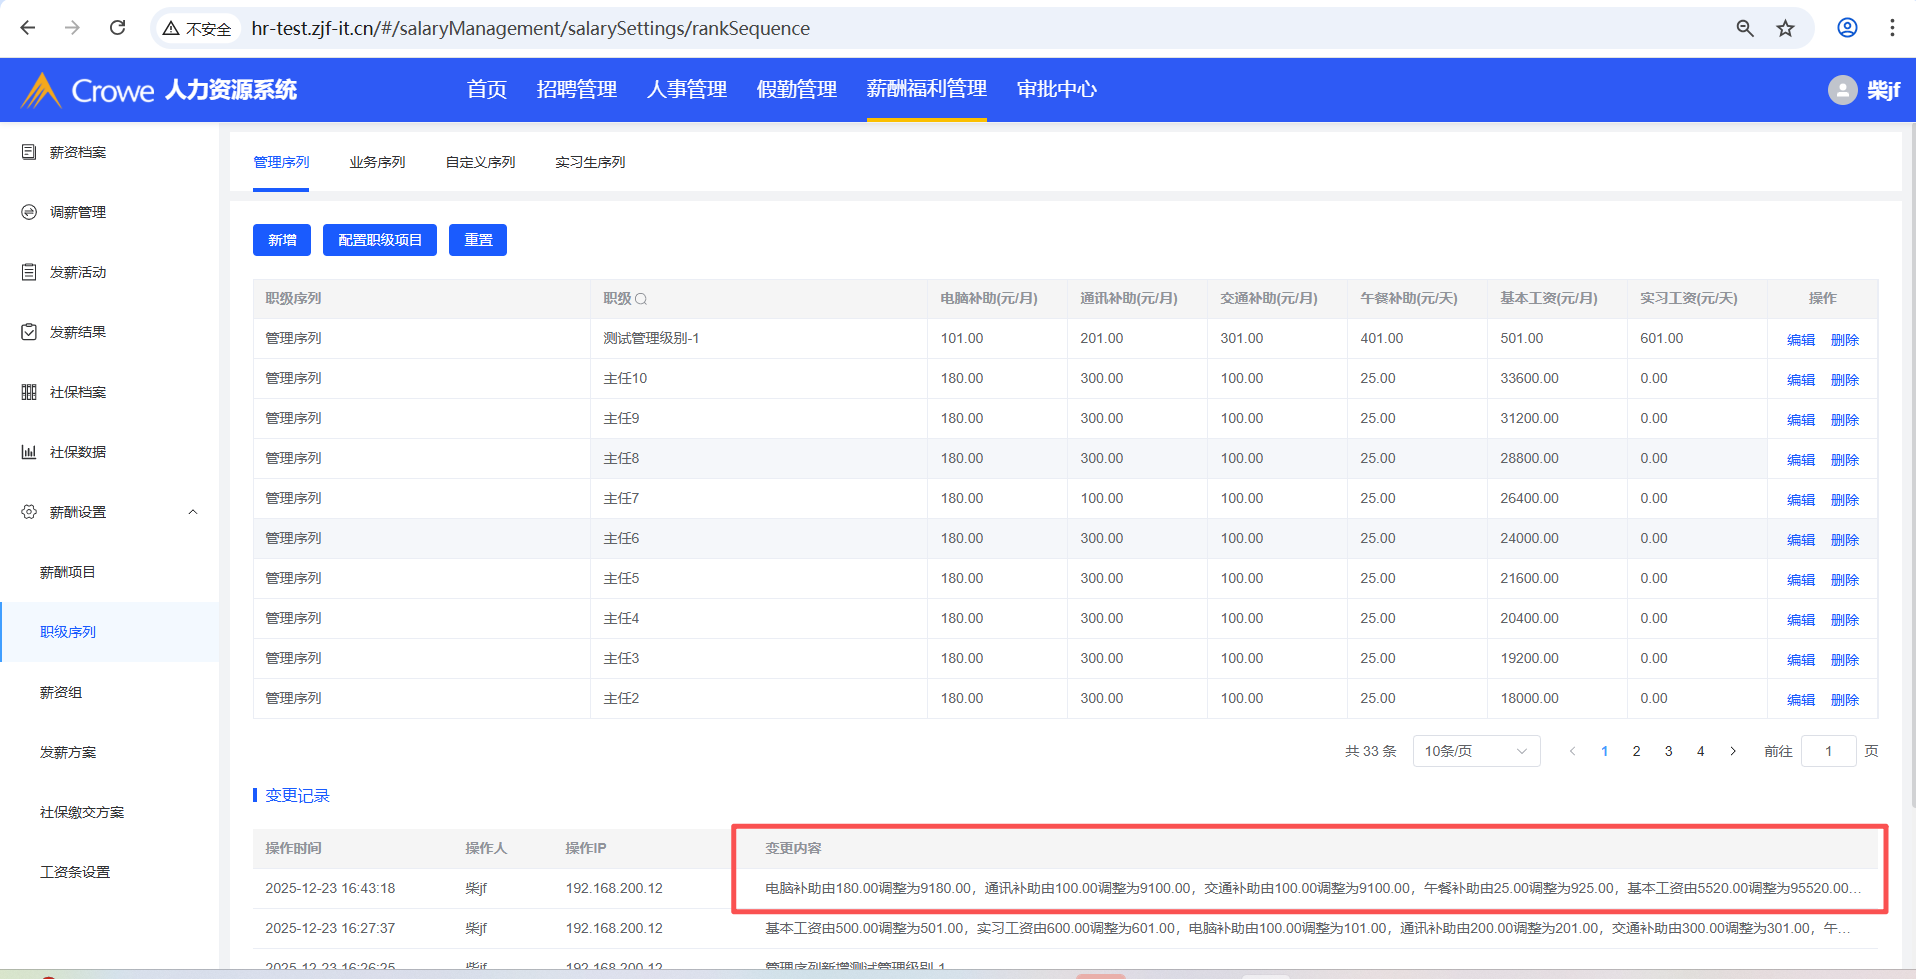Open 薪资组 in the sidebar
Viewport: 1916px width, 979px height.
tap(61, 692)
